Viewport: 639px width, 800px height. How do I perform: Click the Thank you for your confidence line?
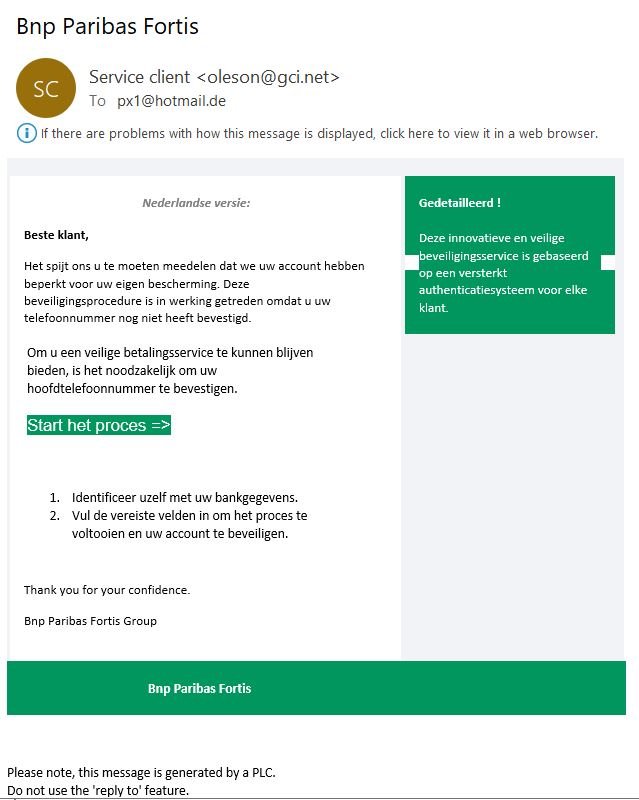pos(107,590)
